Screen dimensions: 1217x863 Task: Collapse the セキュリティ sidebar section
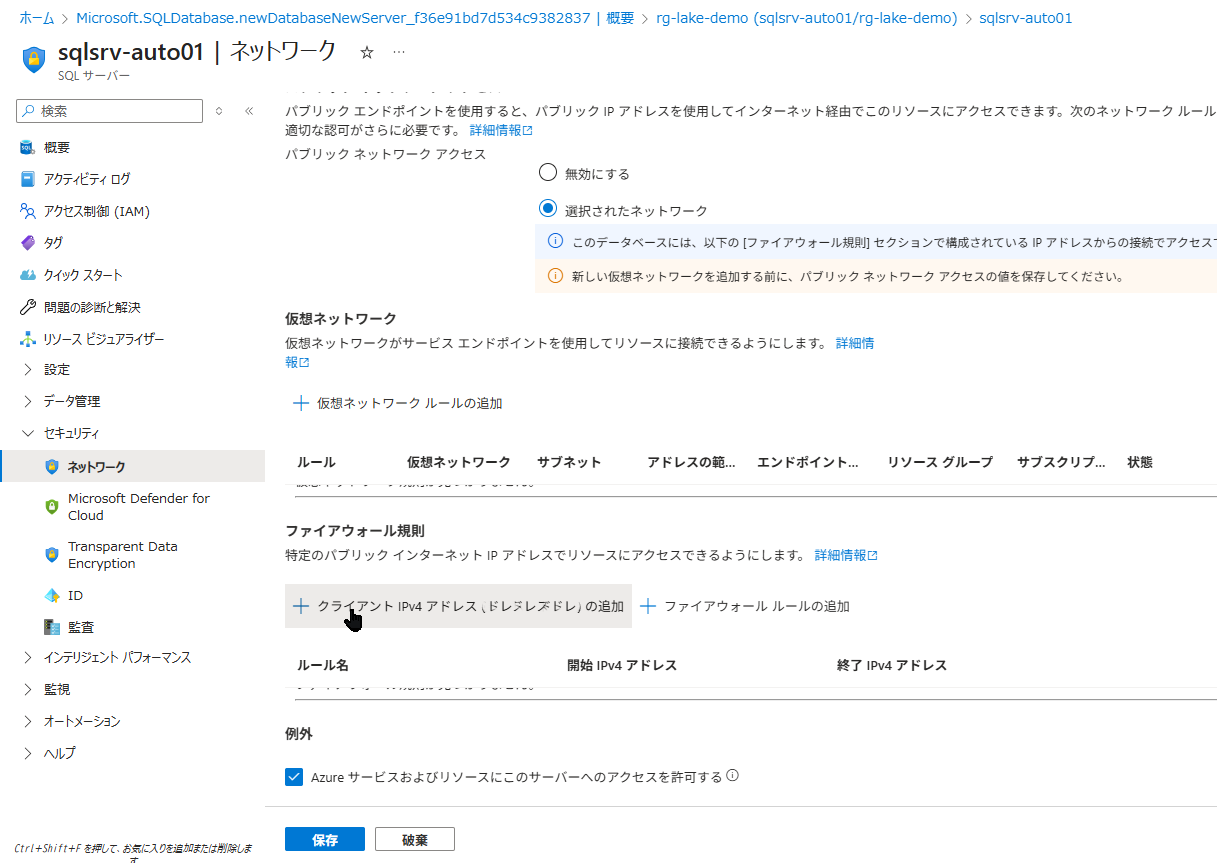(71, 433)
